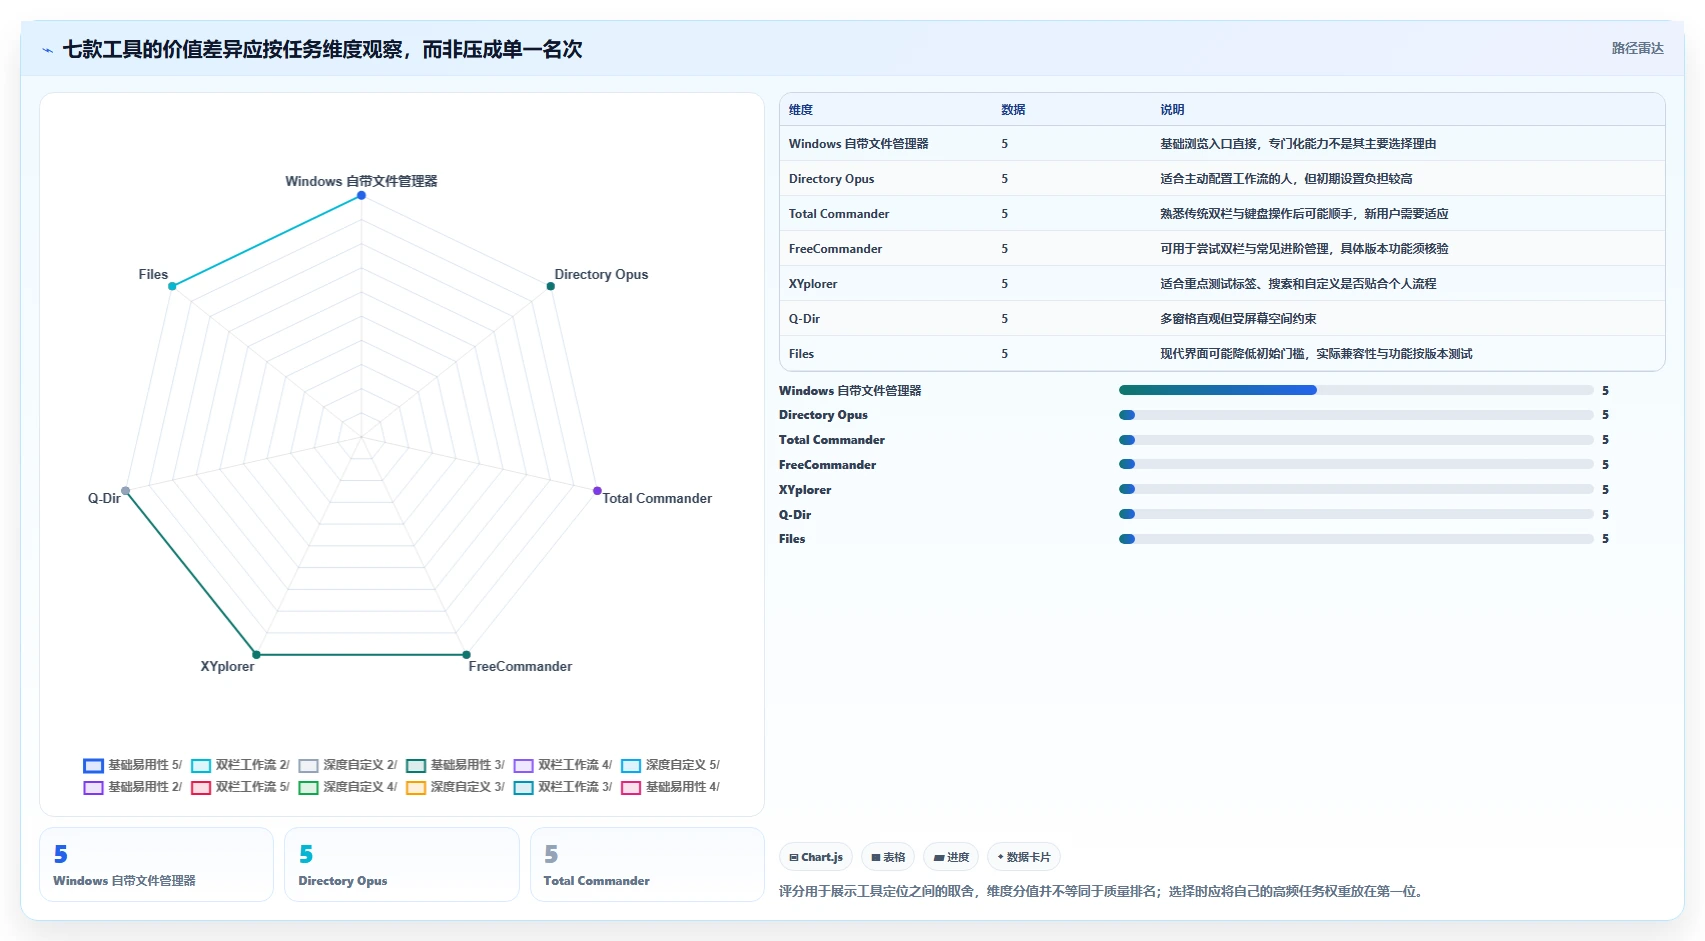Select the 数据卡片 tag chip
1705x941 pixels.
pos(1024,857)
